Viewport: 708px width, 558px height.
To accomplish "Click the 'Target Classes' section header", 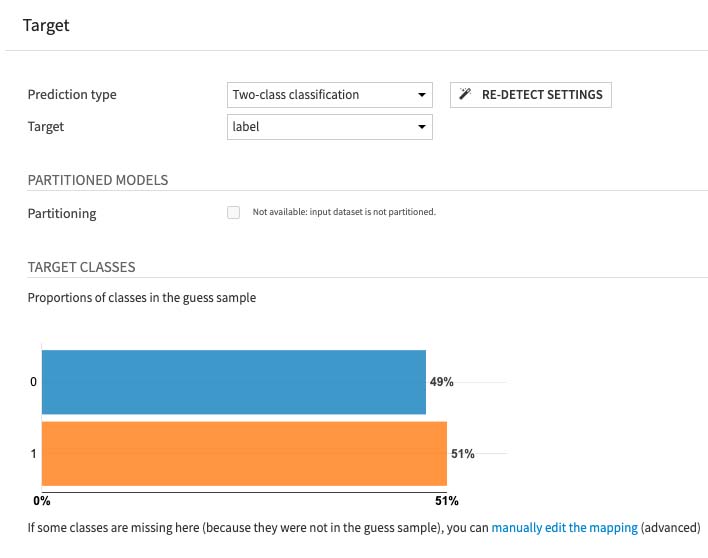I will pos(81,267).
